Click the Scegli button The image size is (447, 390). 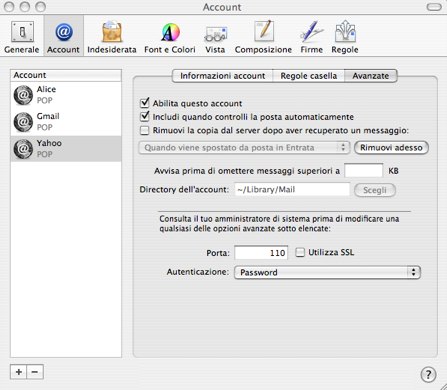coord(375,190)
